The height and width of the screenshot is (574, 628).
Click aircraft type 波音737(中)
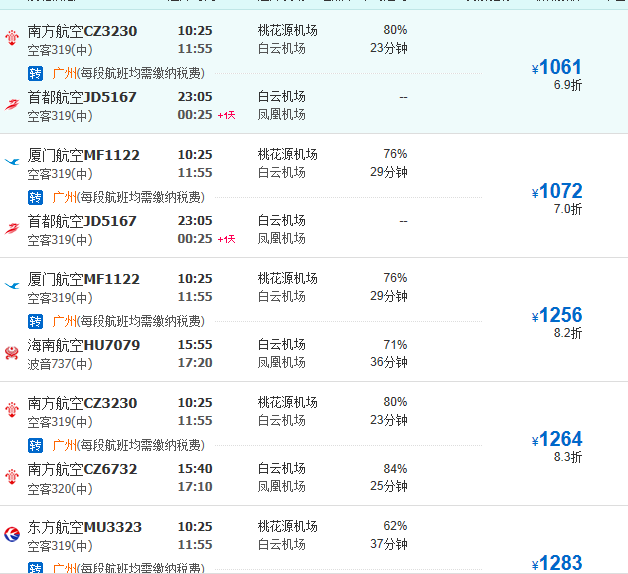[60, 364]
